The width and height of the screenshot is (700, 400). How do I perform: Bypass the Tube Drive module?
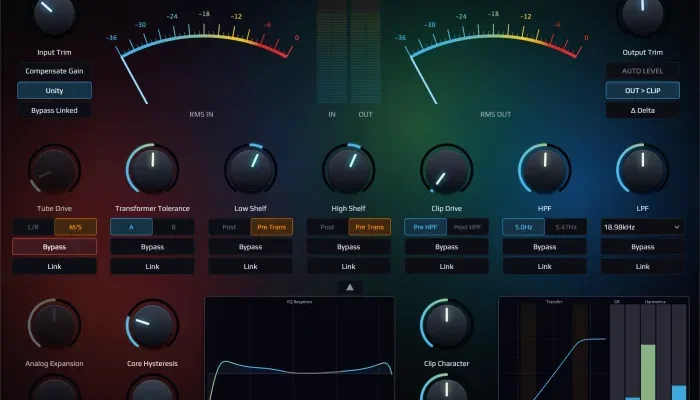click(54, 246)
